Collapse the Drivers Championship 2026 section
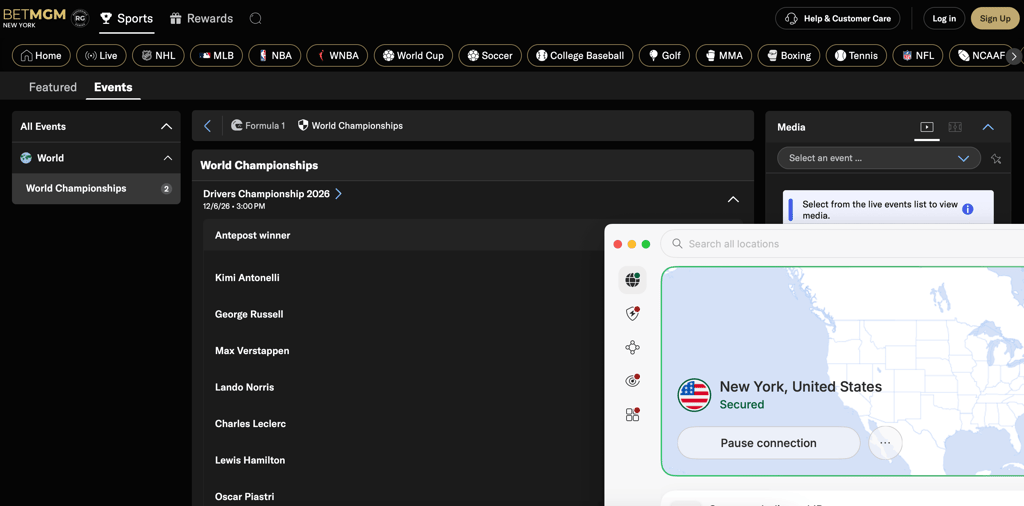The height and width of the screenshot is (506, 1024). click(x=733, y=199)
